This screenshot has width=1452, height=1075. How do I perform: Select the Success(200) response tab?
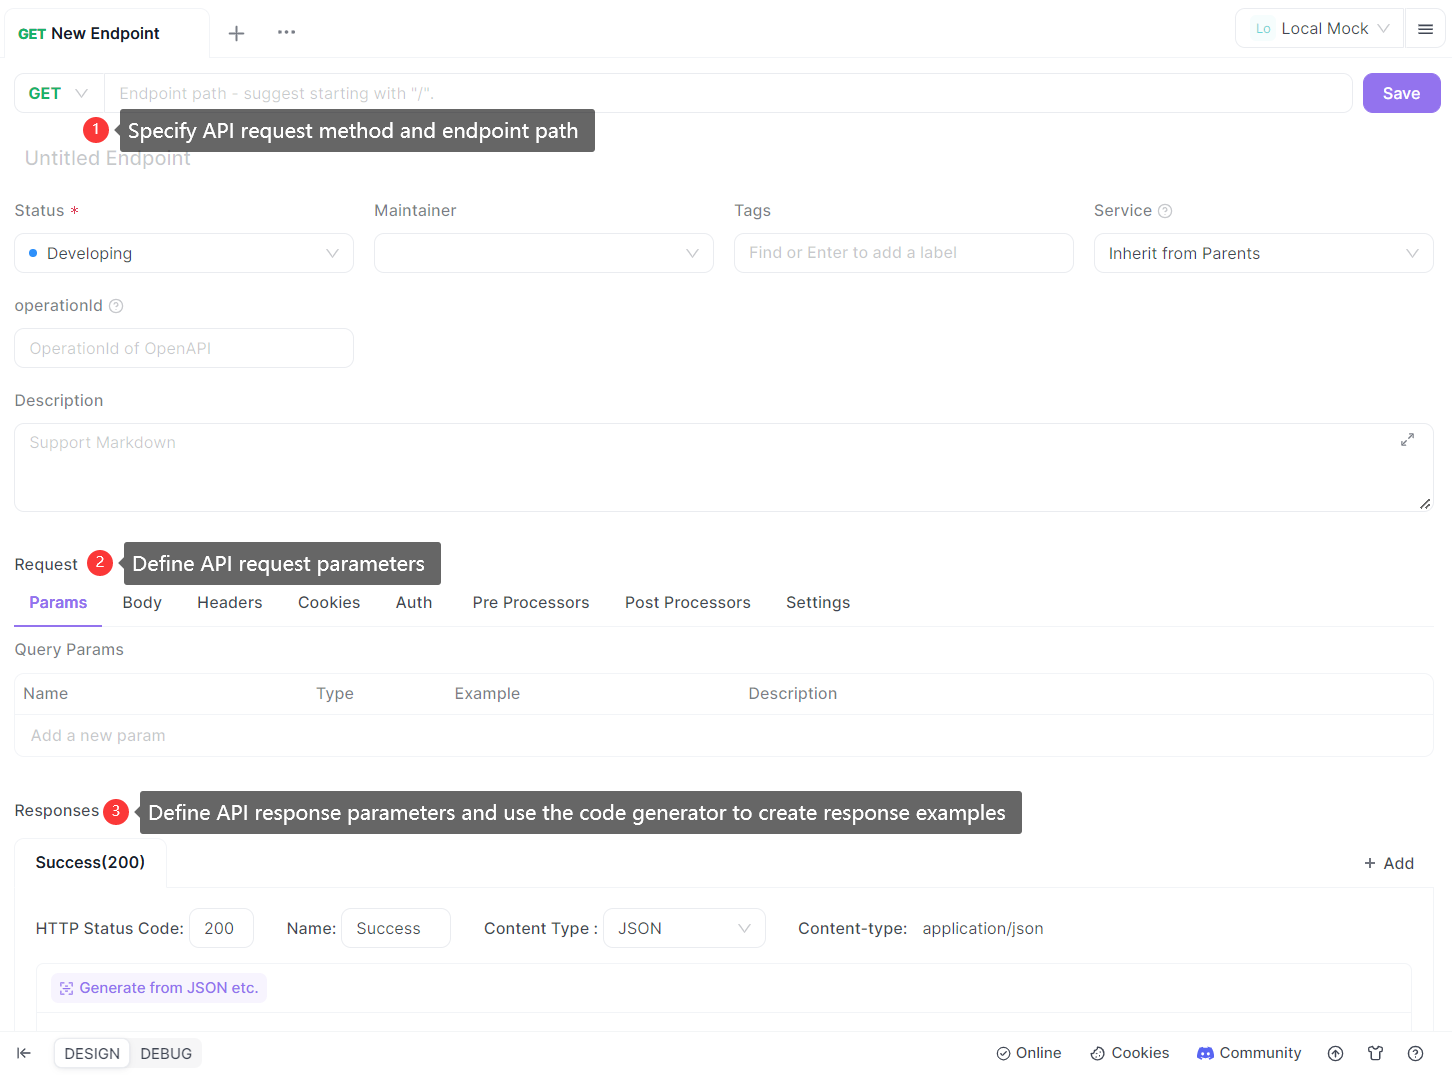coord(90,862)
